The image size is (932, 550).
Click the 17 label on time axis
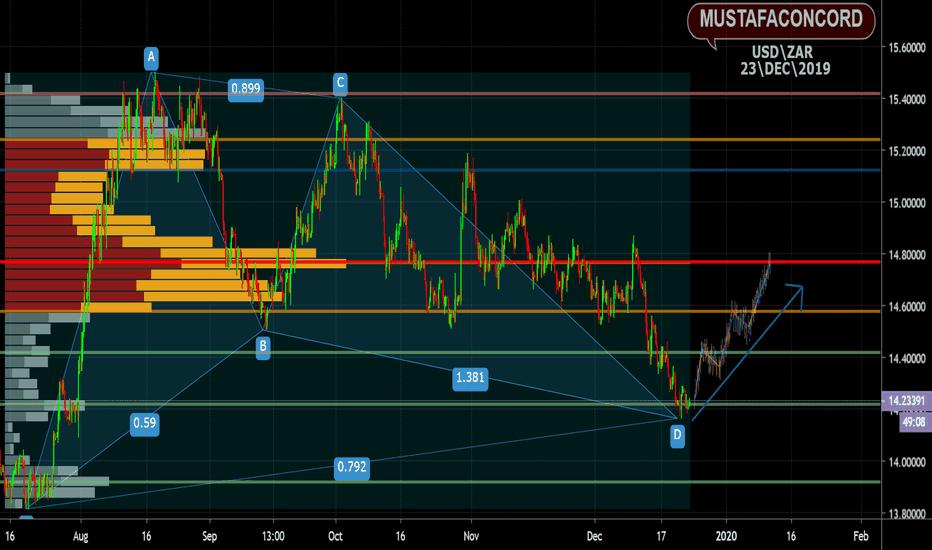(x=661, y=536)
